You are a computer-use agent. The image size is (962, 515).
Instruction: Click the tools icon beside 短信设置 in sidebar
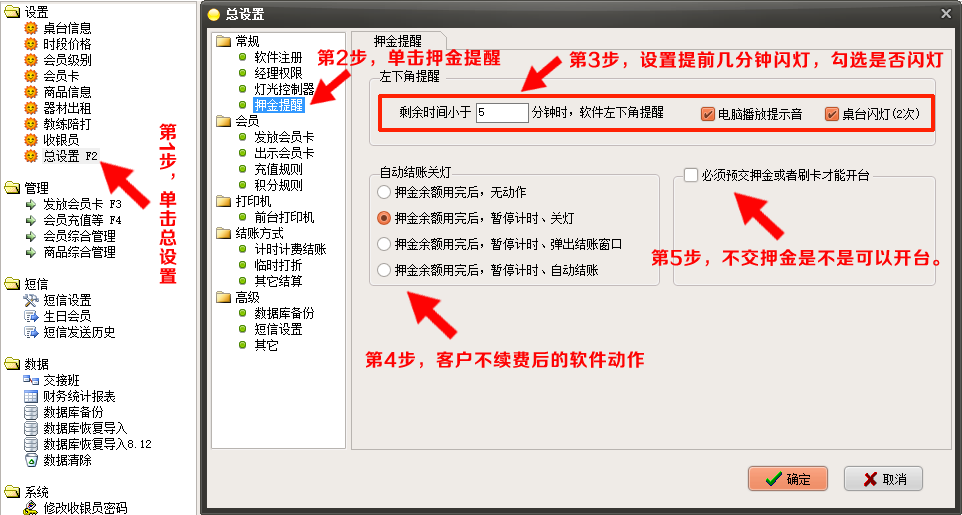click(31, 300)
